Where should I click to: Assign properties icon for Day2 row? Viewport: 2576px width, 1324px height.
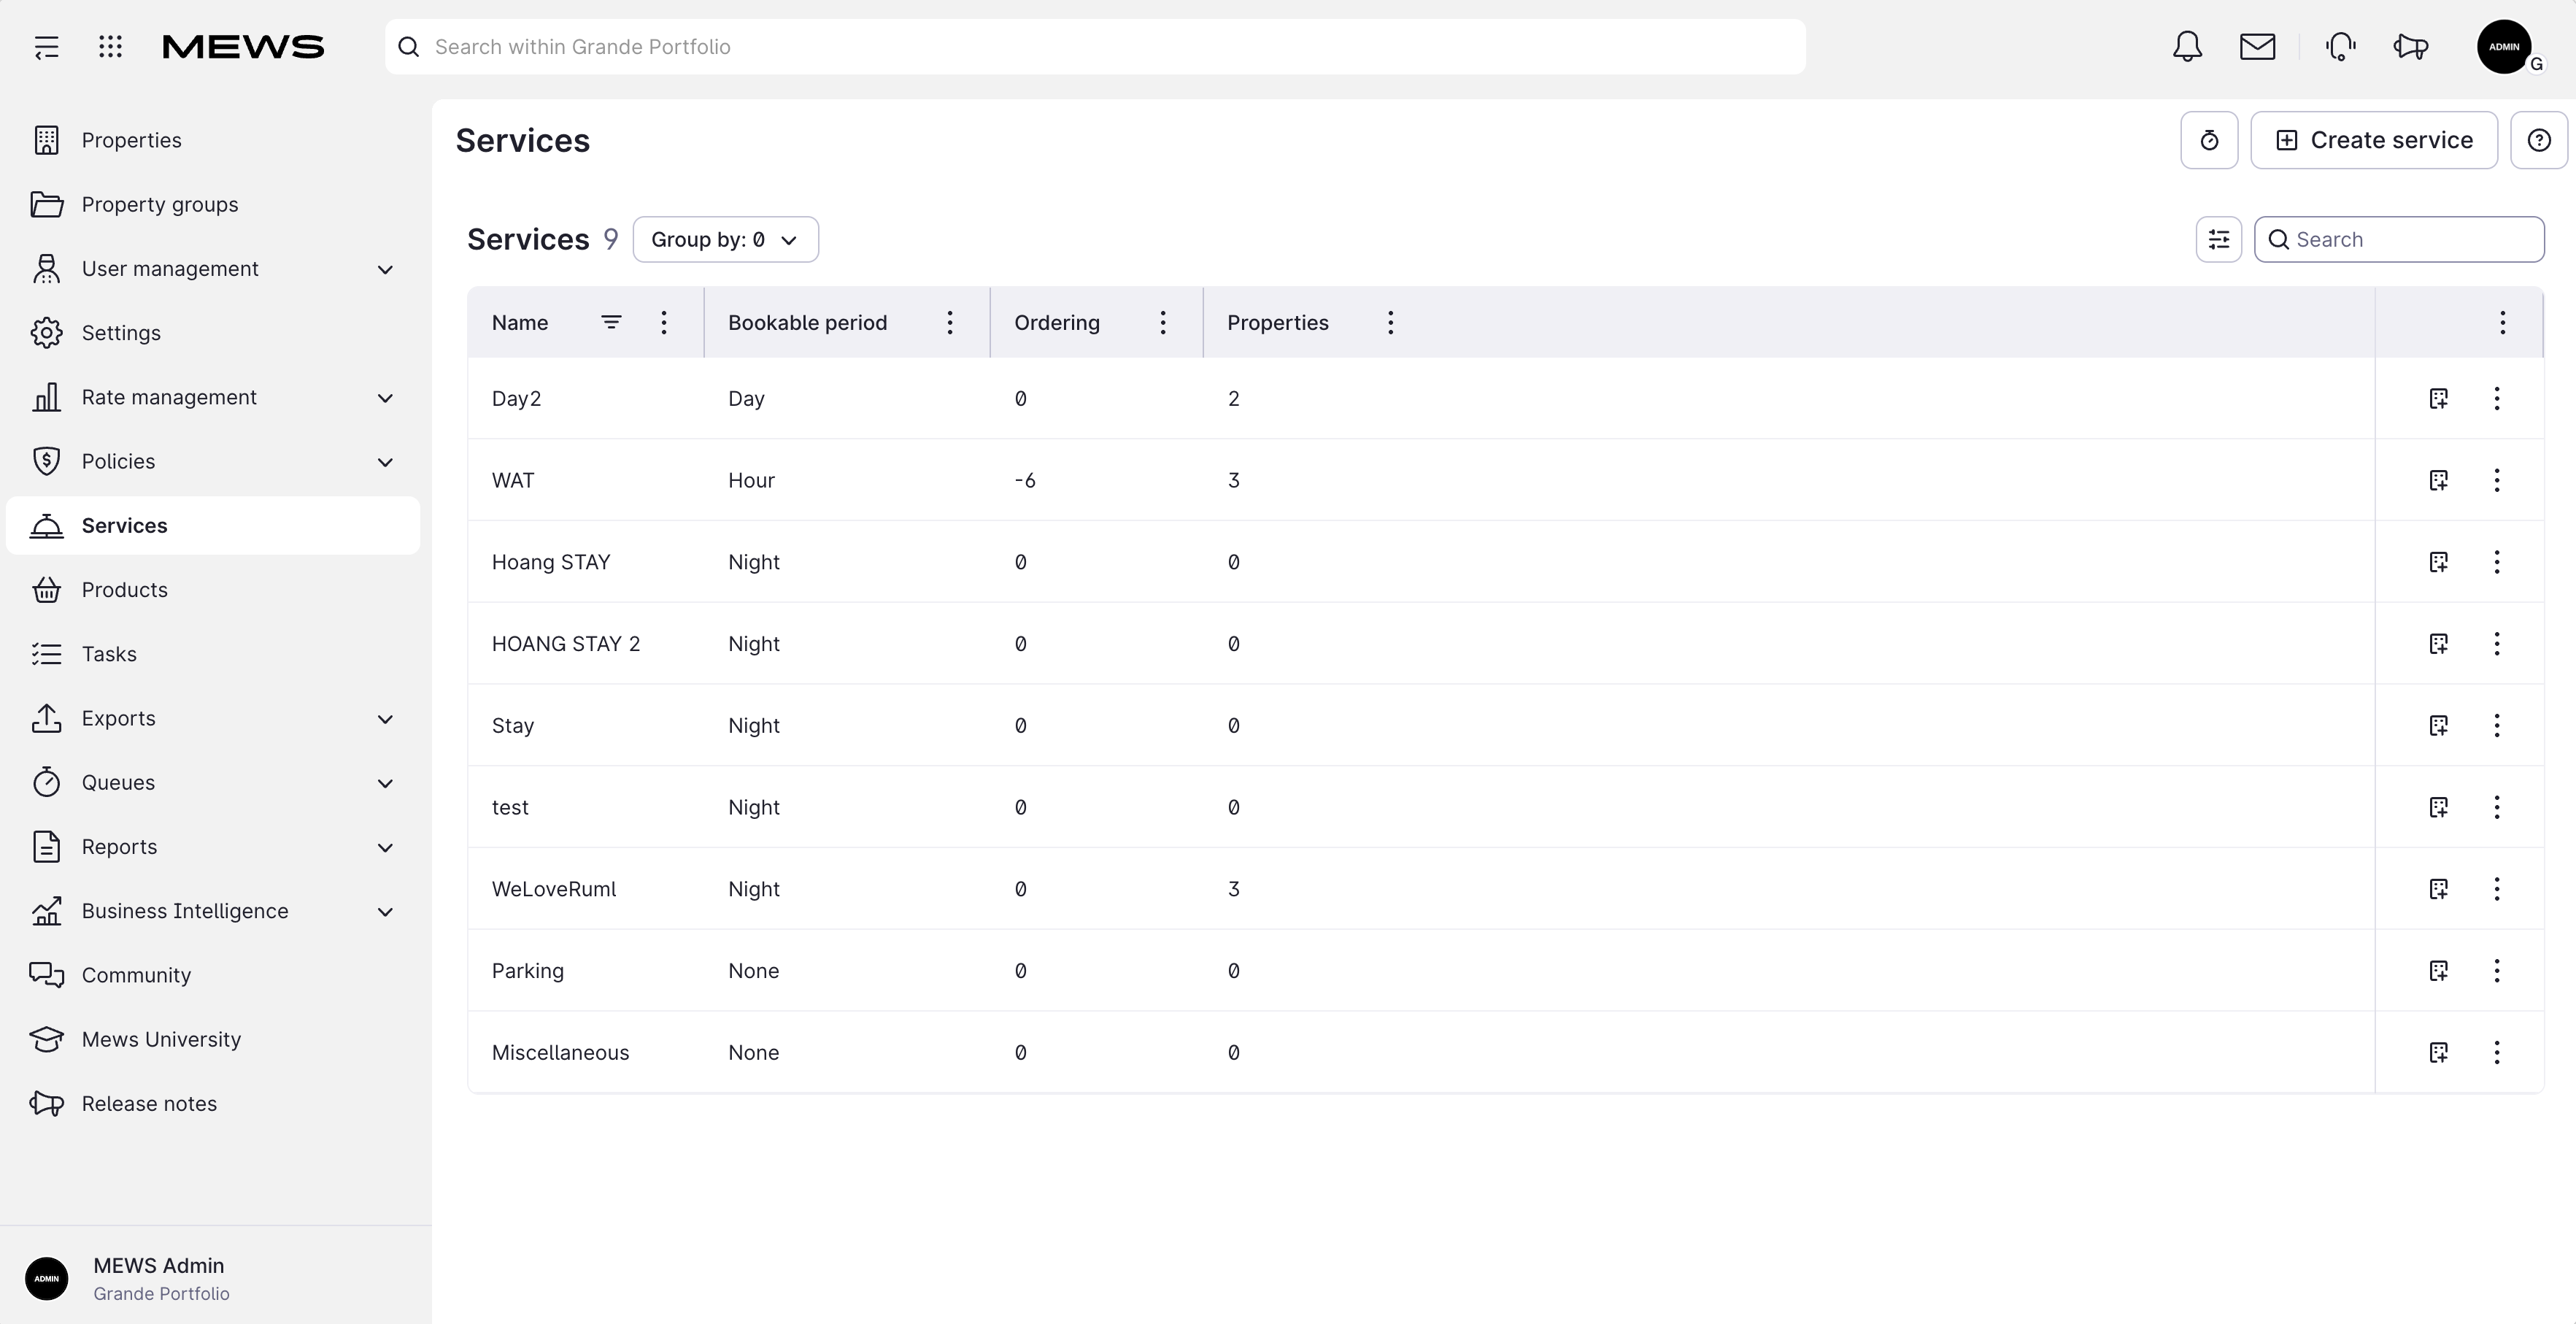click(2438, 398)
